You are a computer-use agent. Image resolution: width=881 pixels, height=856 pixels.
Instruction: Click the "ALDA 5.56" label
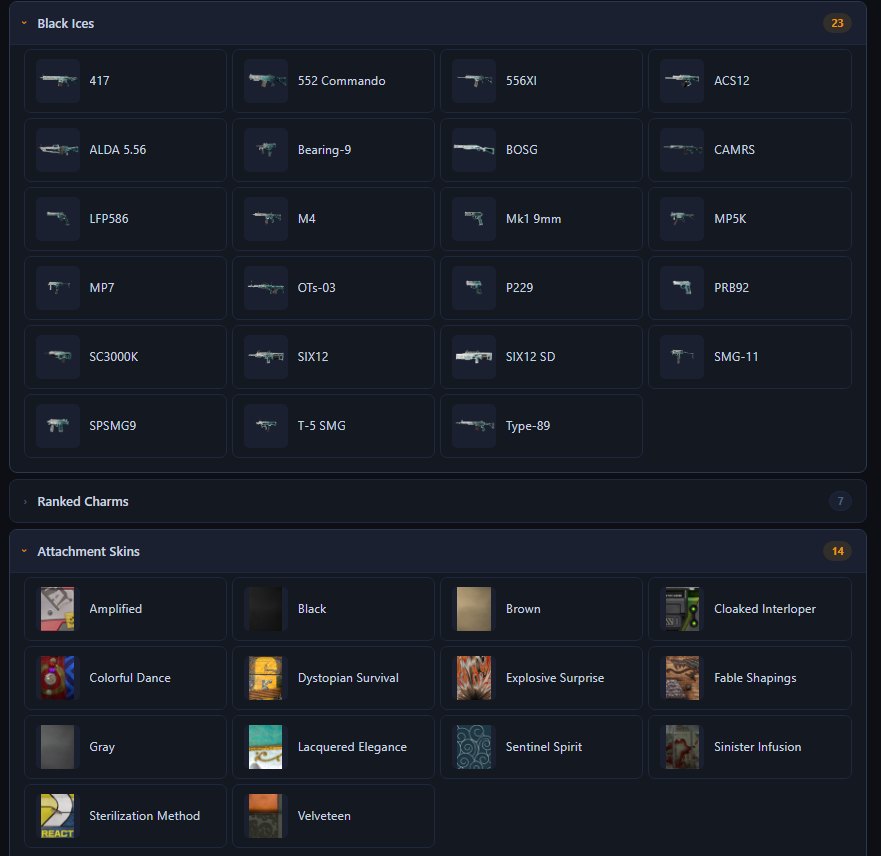[x=117, y=150]
